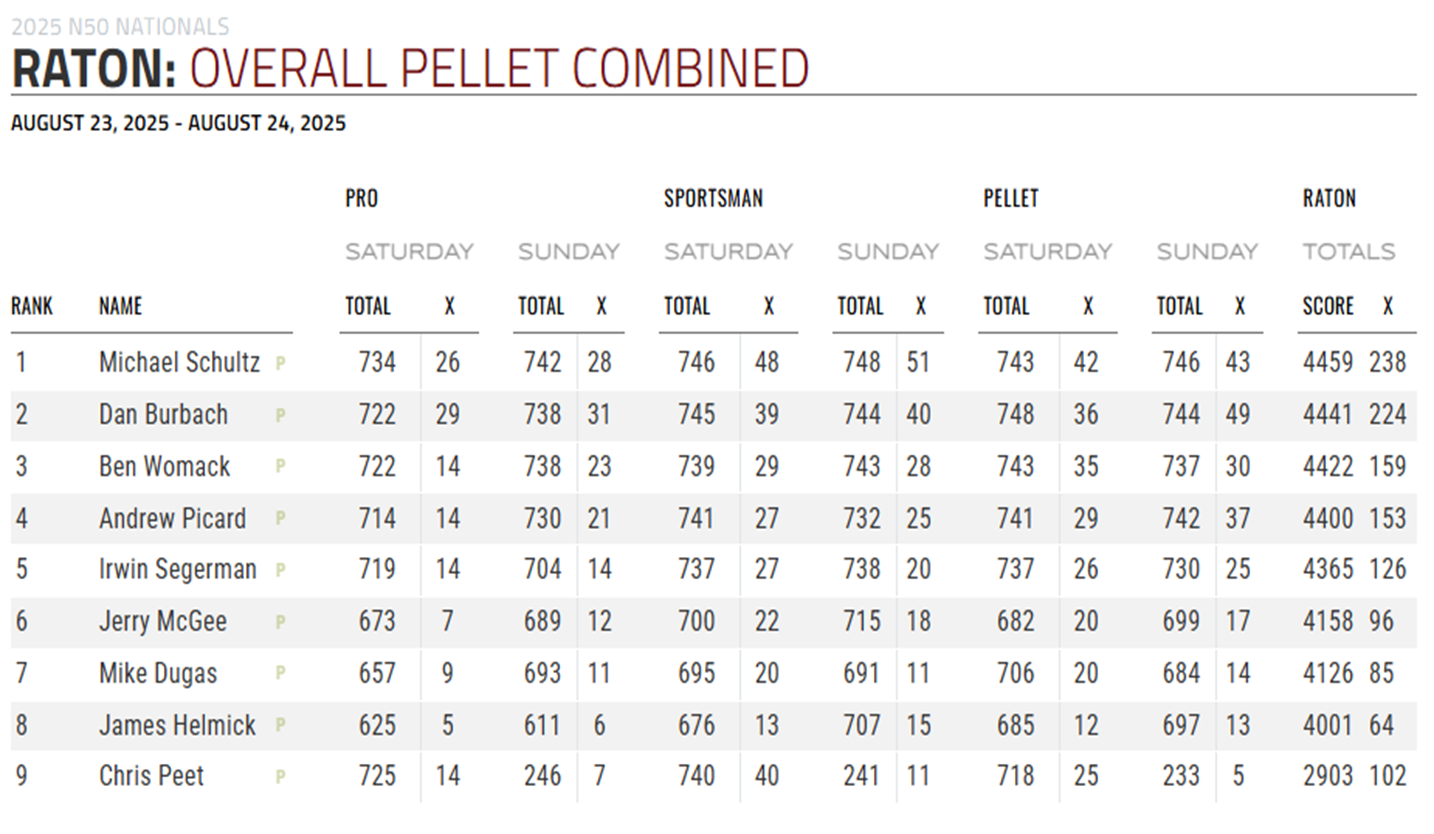Sort by the RANK column header
Screen dimensions: 1434x834
click(x=32, y=306)
